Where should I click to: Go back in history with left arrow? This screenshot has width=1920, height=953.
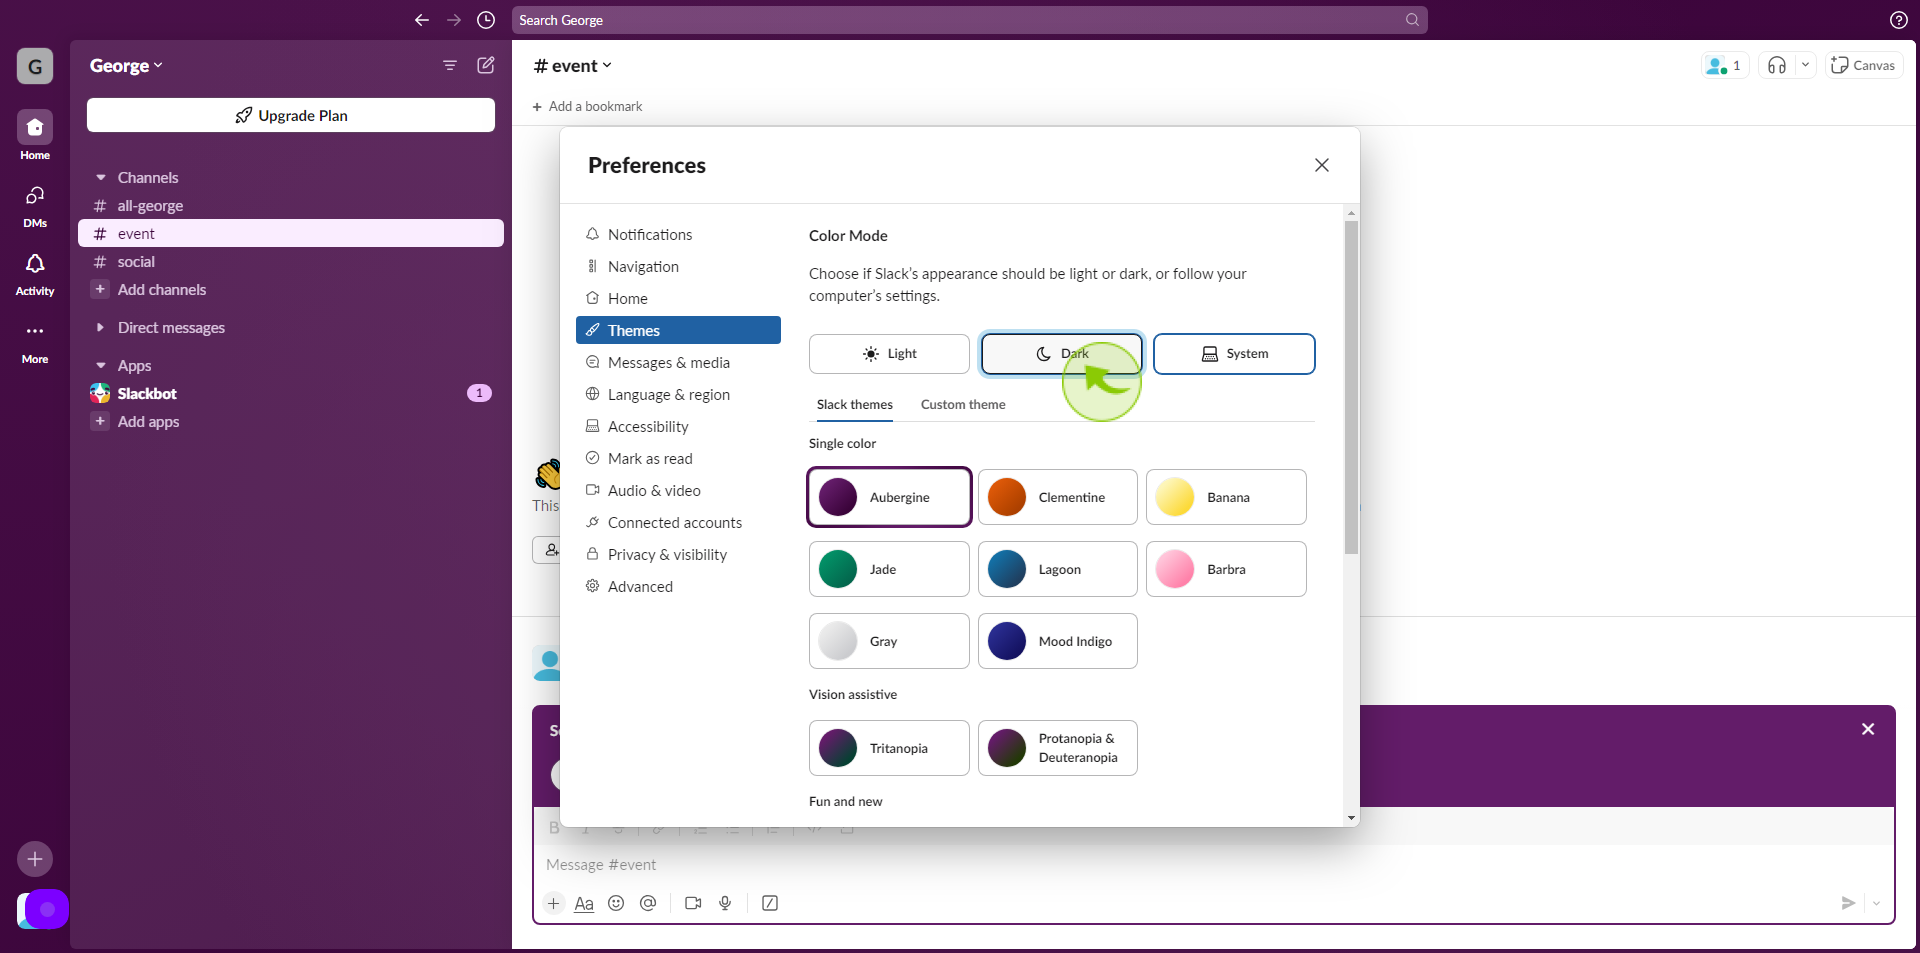click(422, 20)
